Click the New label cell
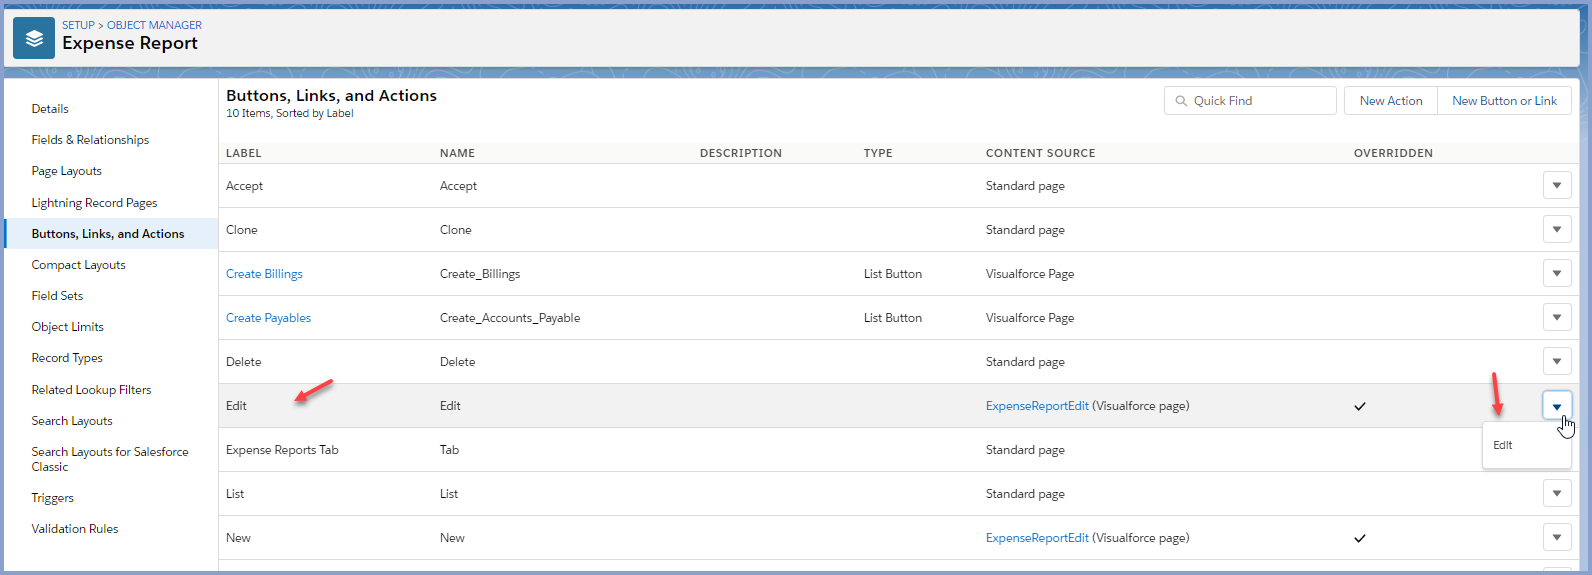 click(238, 538)
